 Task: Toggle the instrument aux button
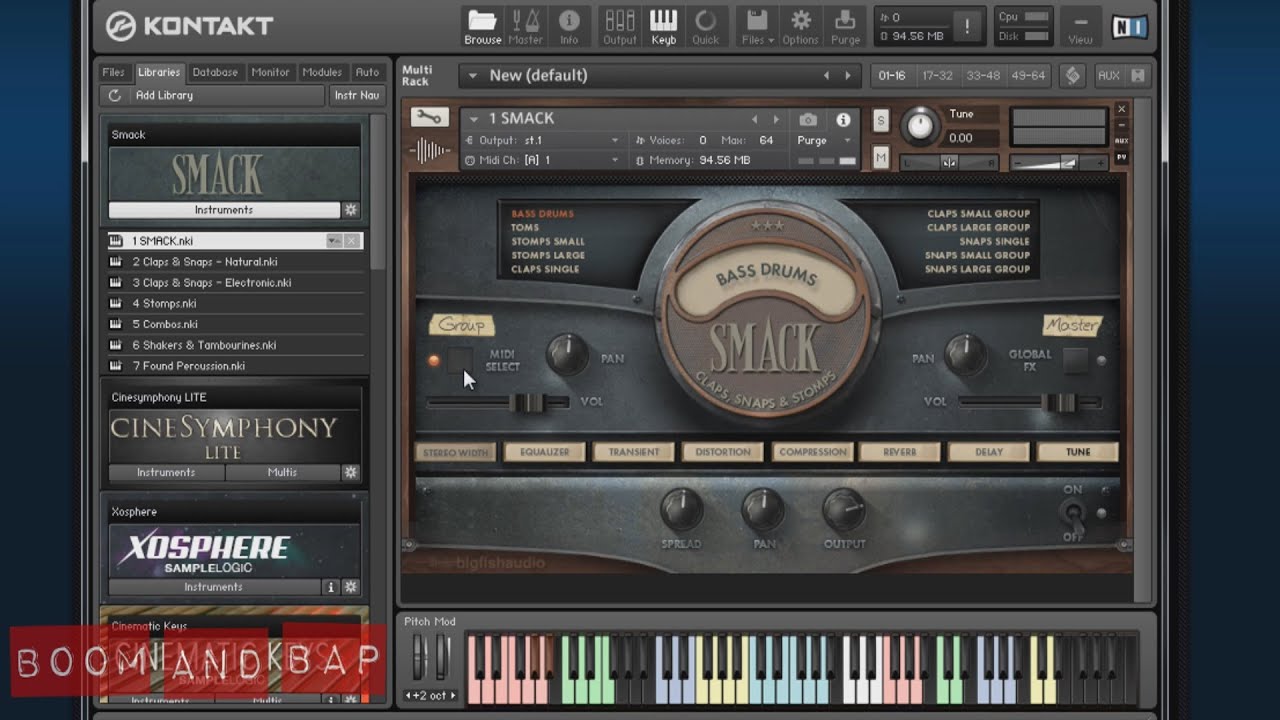pyautogui.click(x=1121, y=141)
